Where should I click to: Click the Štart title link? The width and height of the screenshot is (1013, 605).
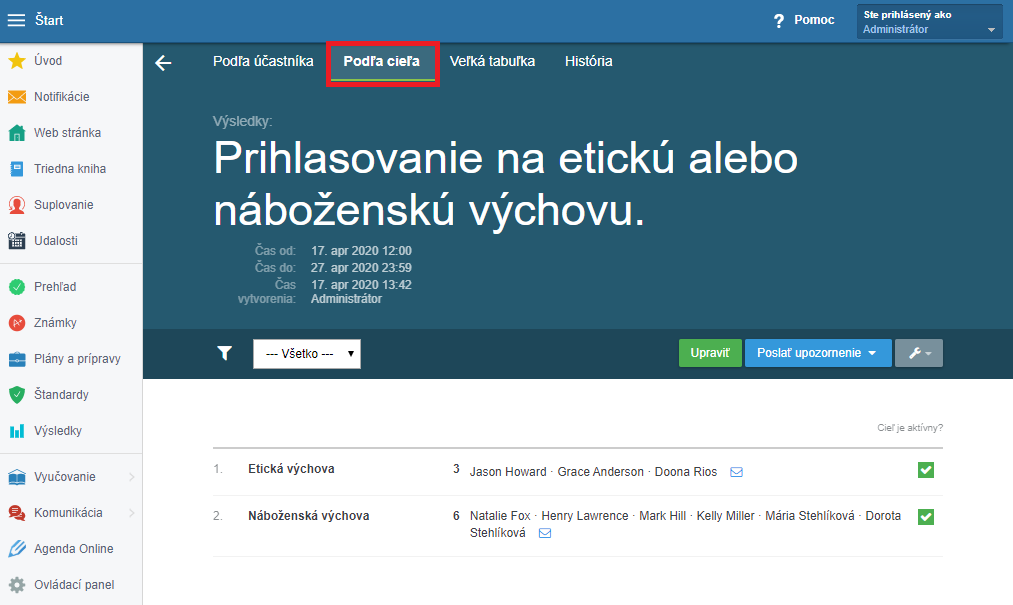click(x=49, y=20)
